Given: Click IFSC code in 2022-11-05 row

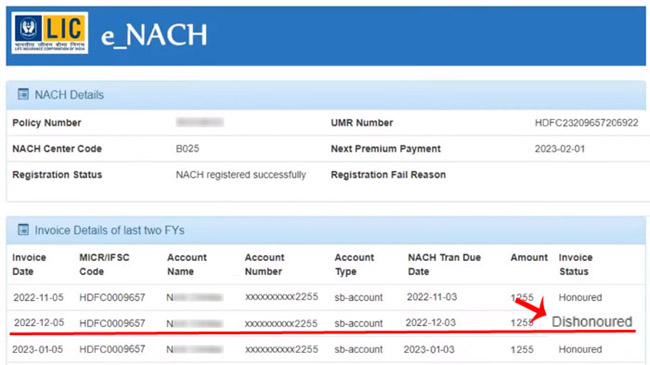Looking at the screenshot, I should [112, 297].
